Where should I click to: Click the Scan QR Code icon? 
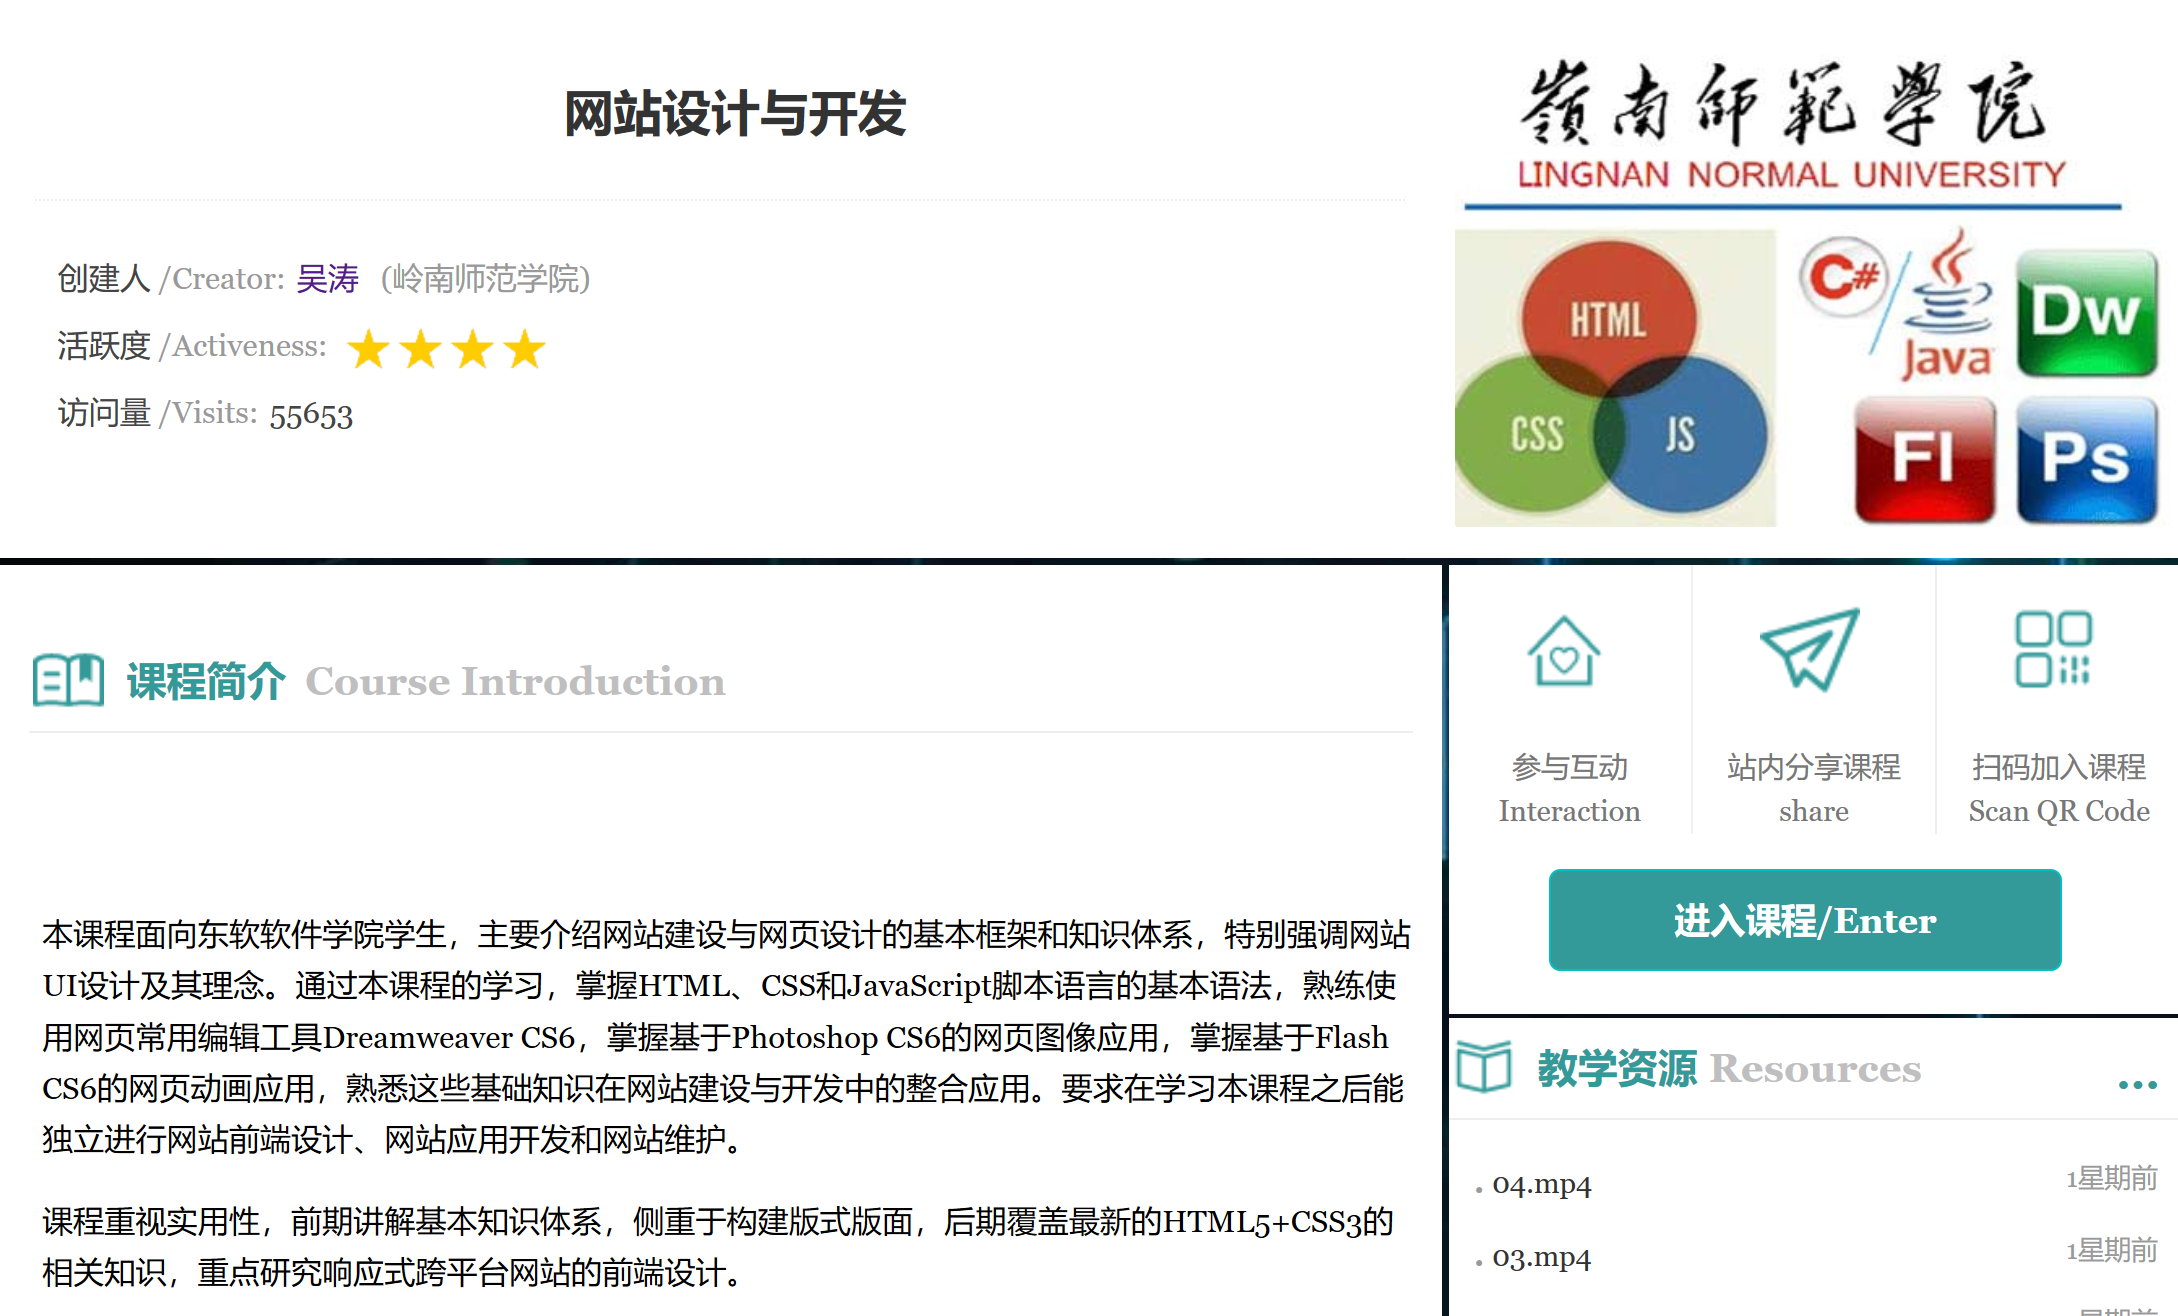(2053, 649)
